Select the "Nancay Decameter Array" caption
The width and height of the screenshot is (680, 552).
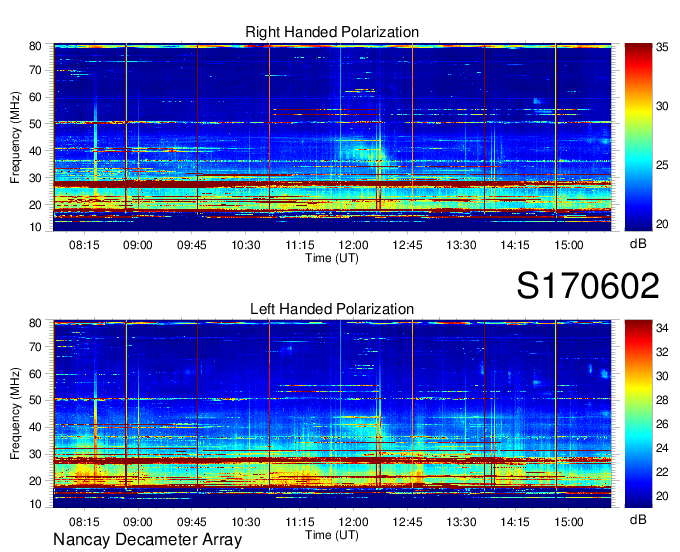pos(147,540)
